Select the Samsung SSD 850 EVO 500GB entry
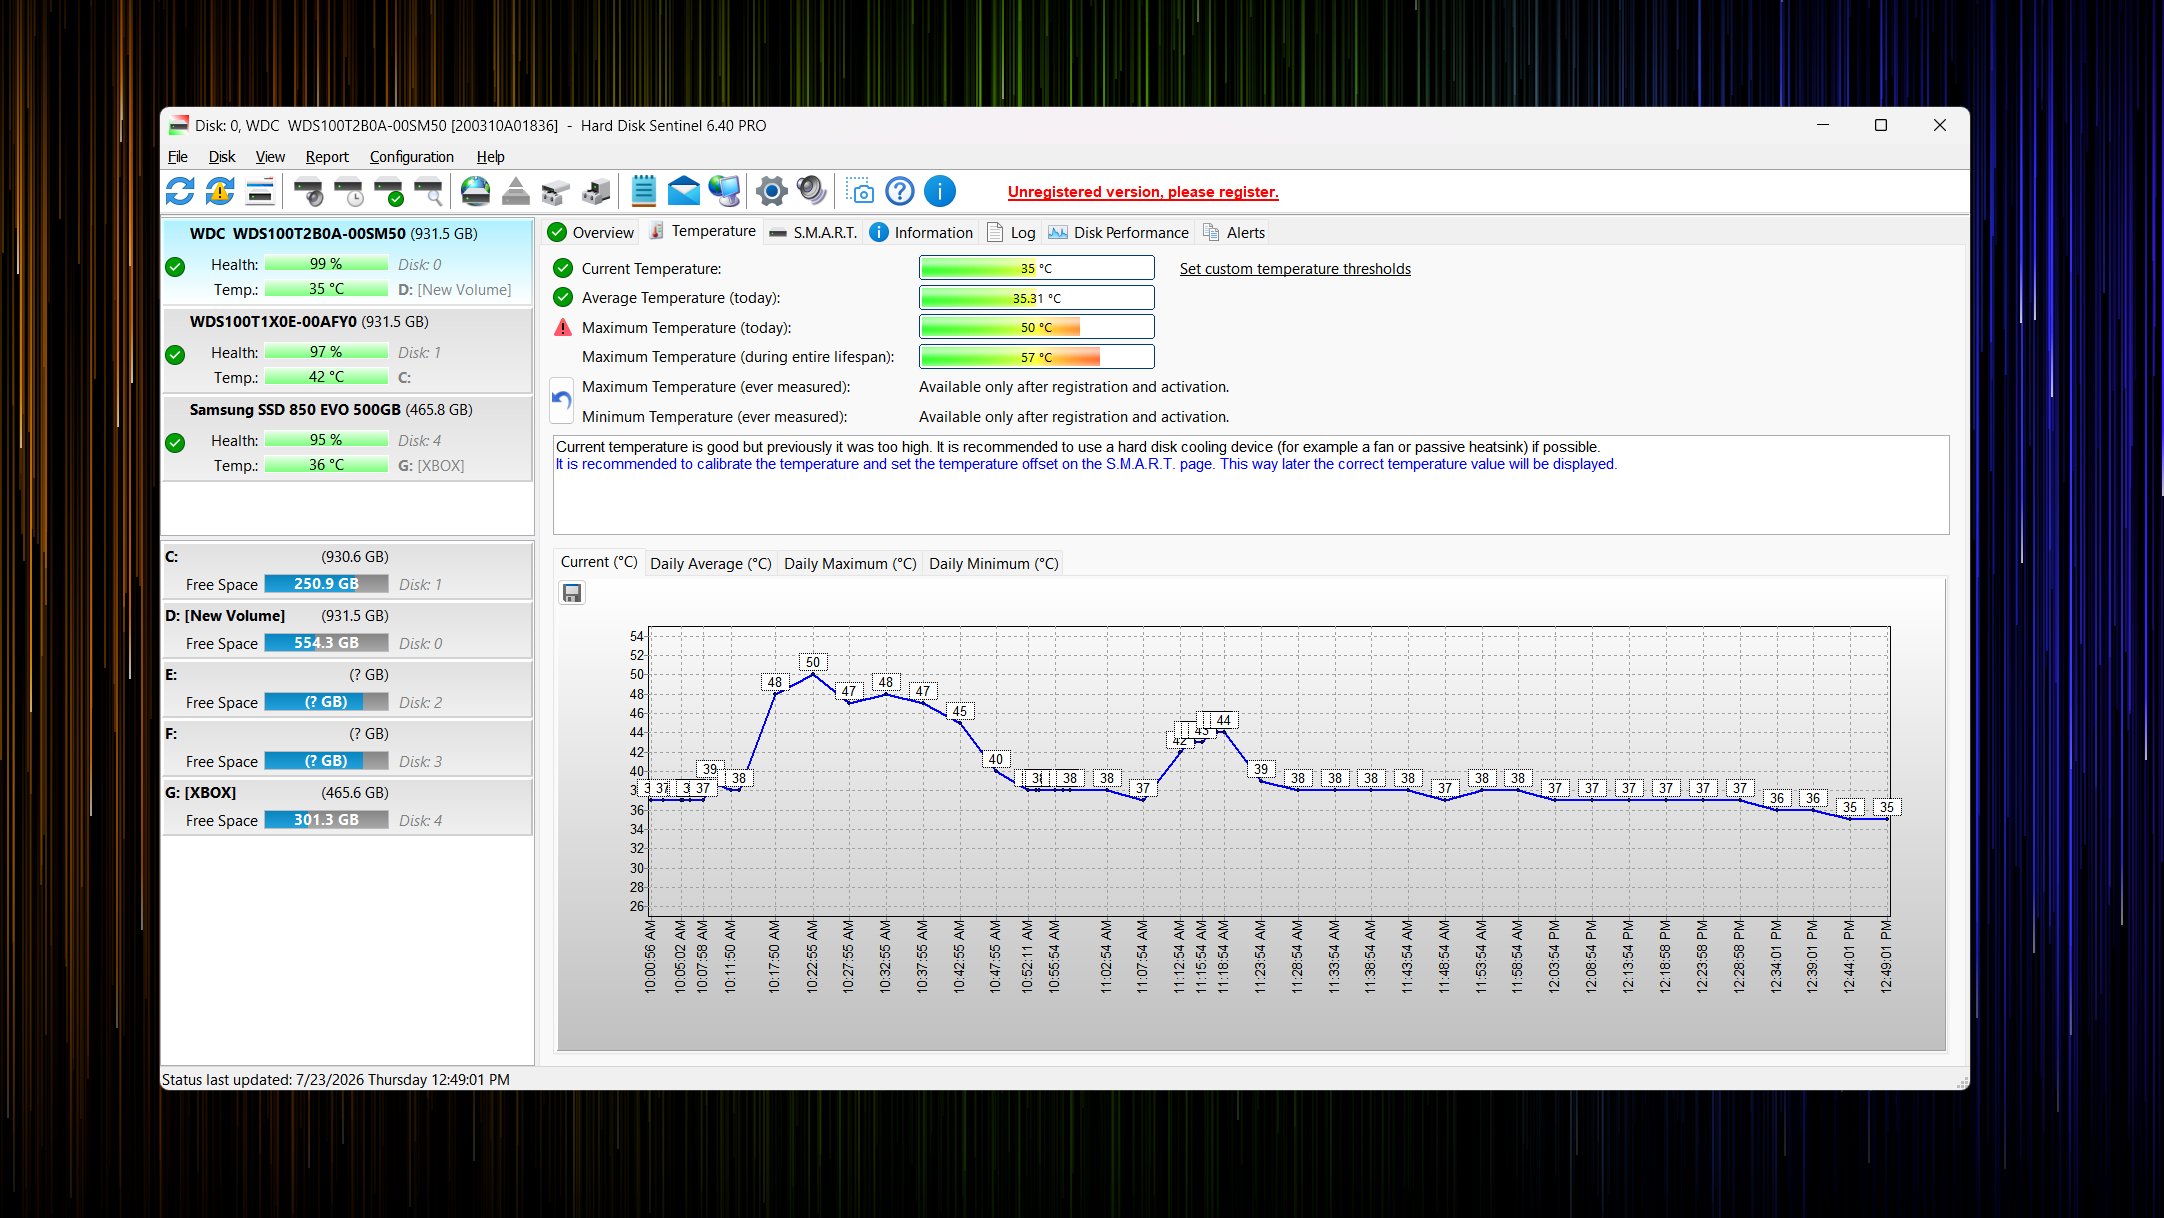This screenshot has width=2164, height=1218. 347,438
